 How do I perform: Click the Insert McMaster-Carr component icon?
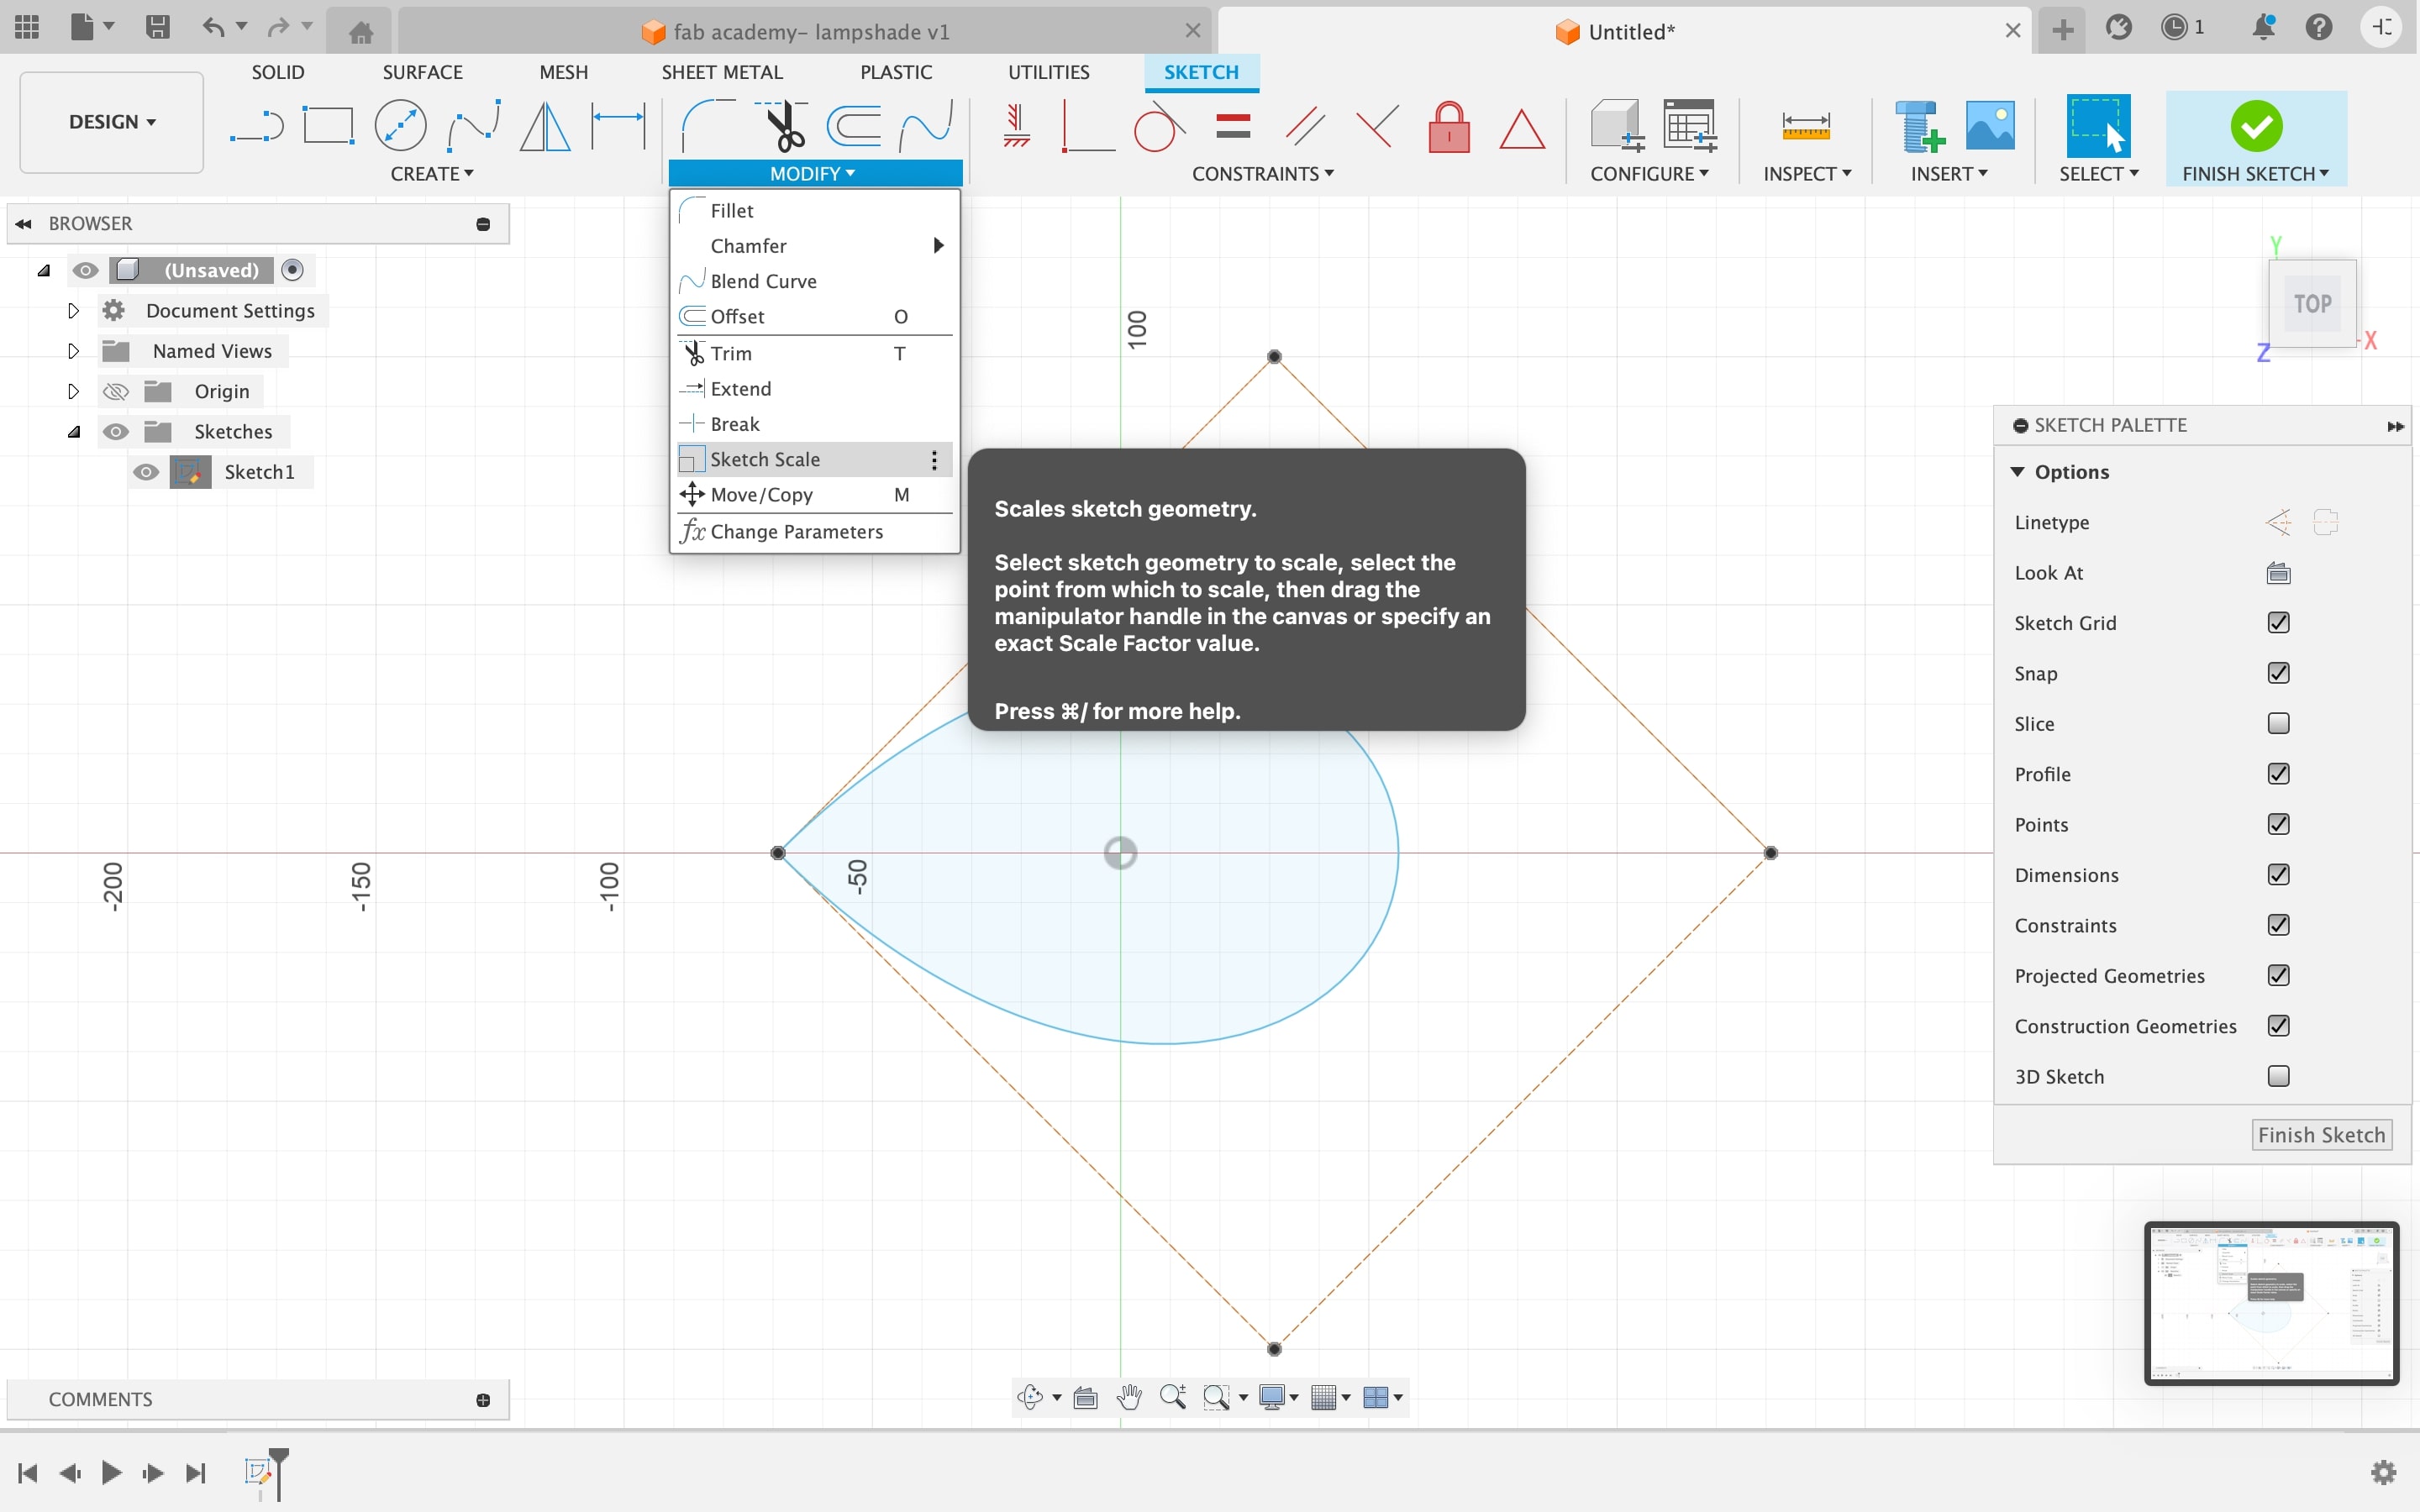point(1919,127)
